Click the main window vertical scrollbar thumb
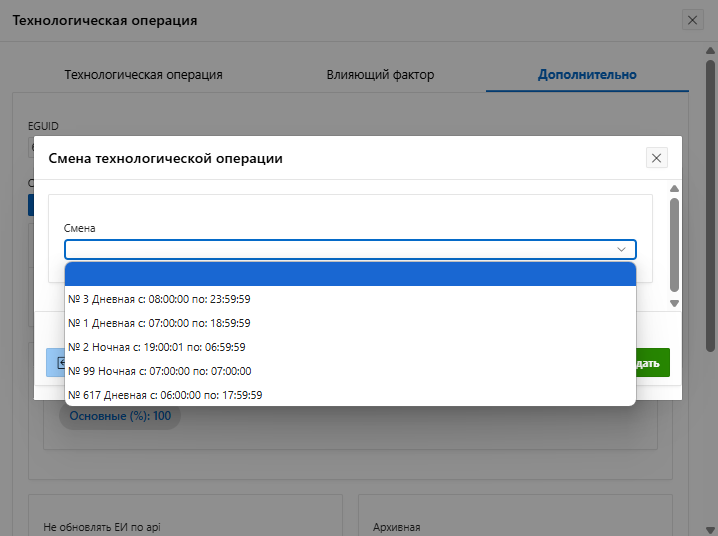 click(x=710, y=200)
